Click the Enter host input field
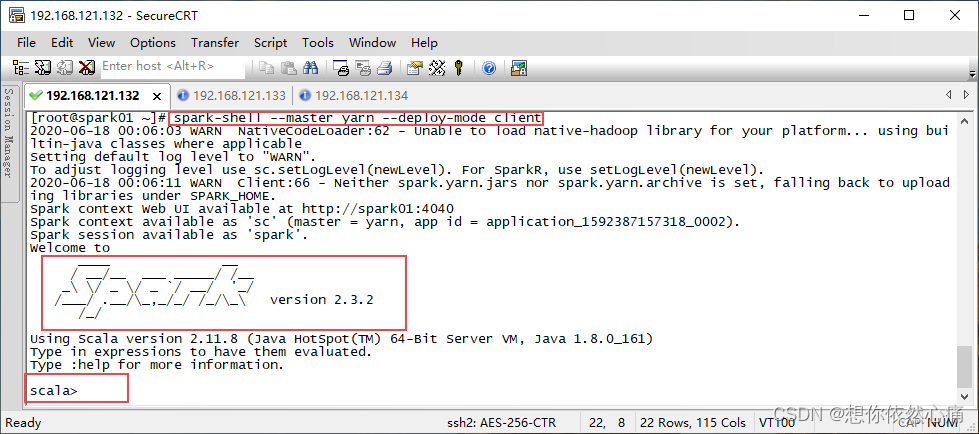This screenshot has width=979, height=434. [172, 66]
